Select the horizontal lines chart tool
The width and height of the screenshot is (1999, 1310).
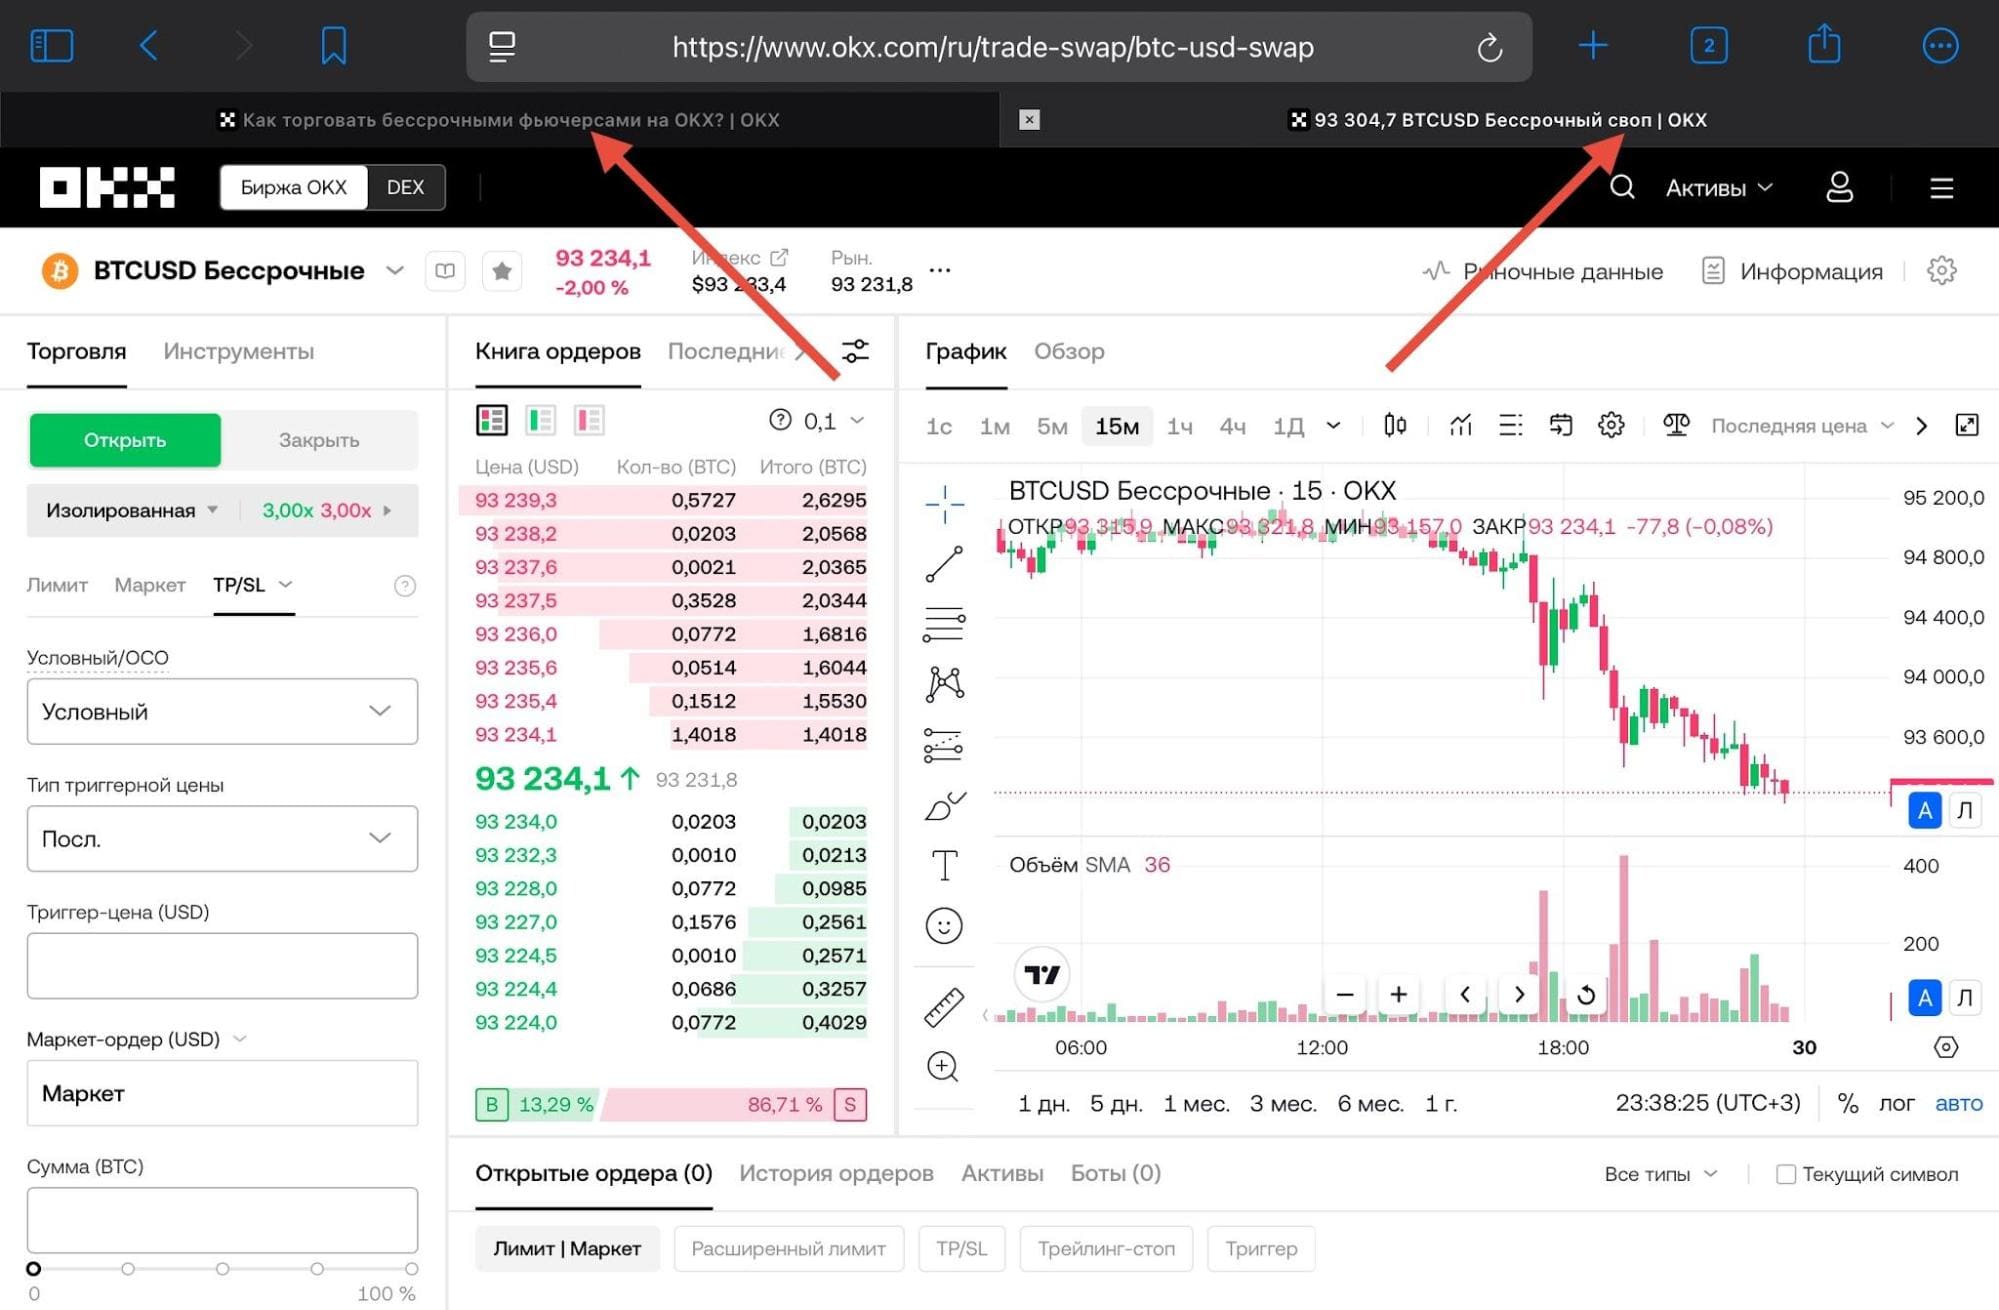(x=944, y=624)
